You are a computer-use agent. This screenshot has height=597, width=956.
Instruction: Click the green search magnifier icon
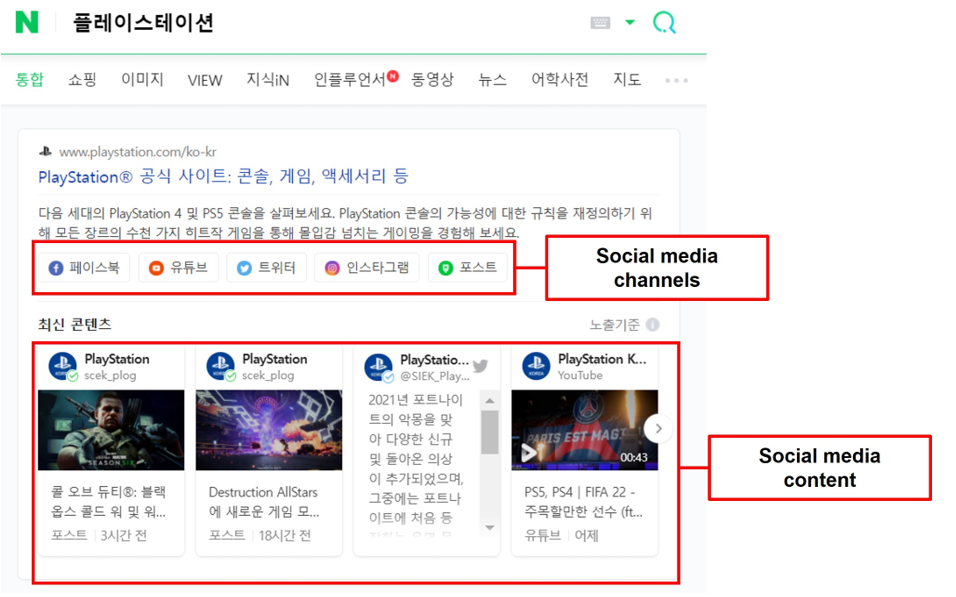664,22
